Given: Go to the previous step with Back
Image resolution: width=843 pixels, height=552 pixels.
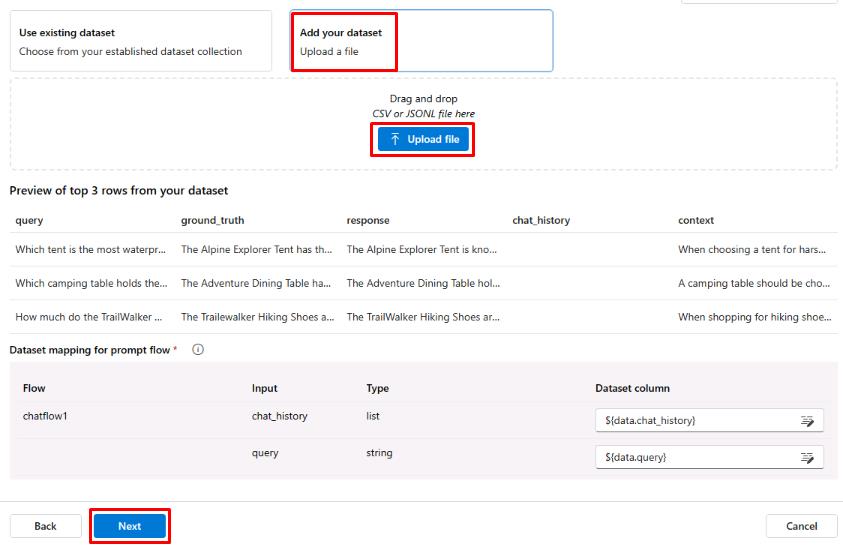Looking at the screenshot, I should pos(46,526).
